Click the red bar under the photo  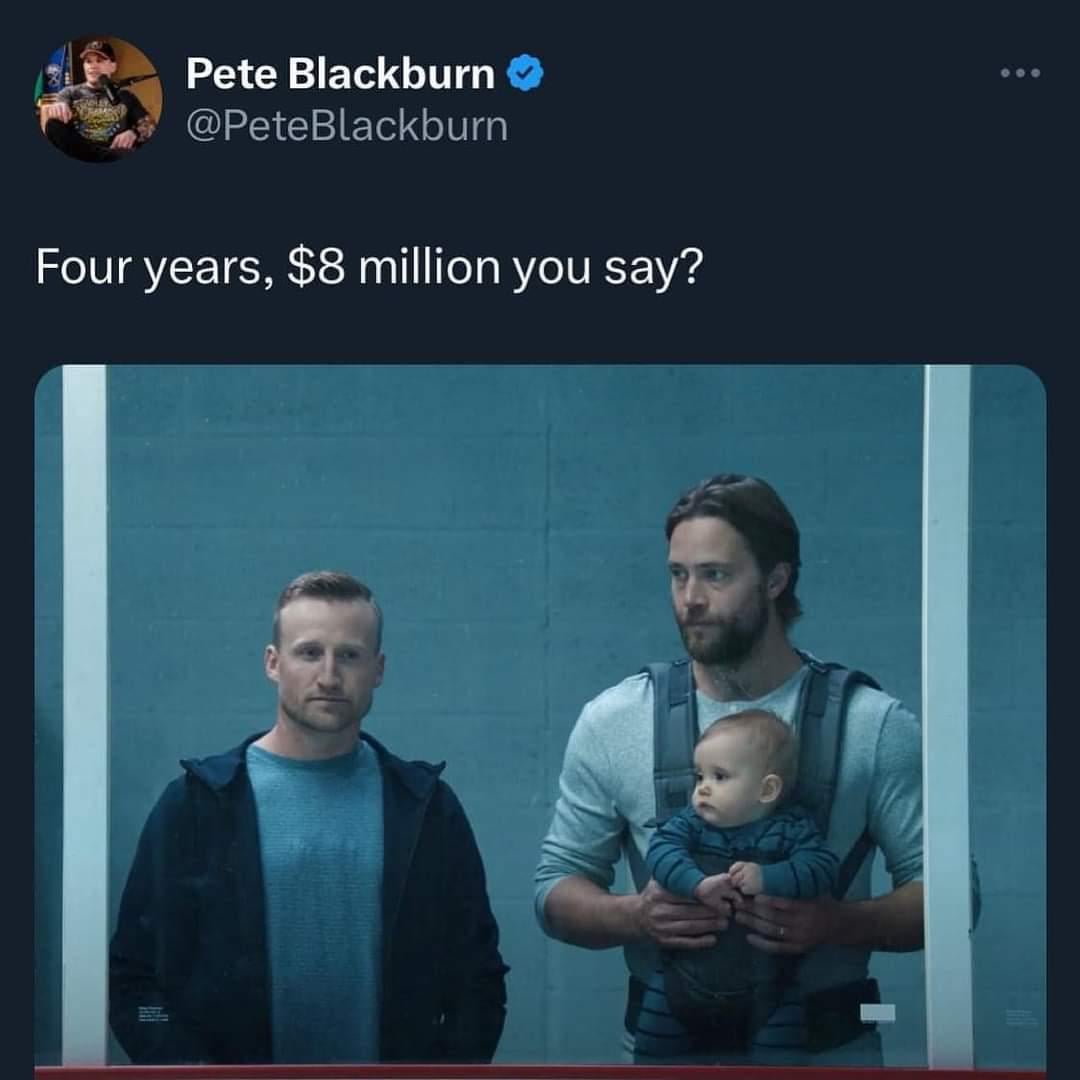[x=541, y=1072]
